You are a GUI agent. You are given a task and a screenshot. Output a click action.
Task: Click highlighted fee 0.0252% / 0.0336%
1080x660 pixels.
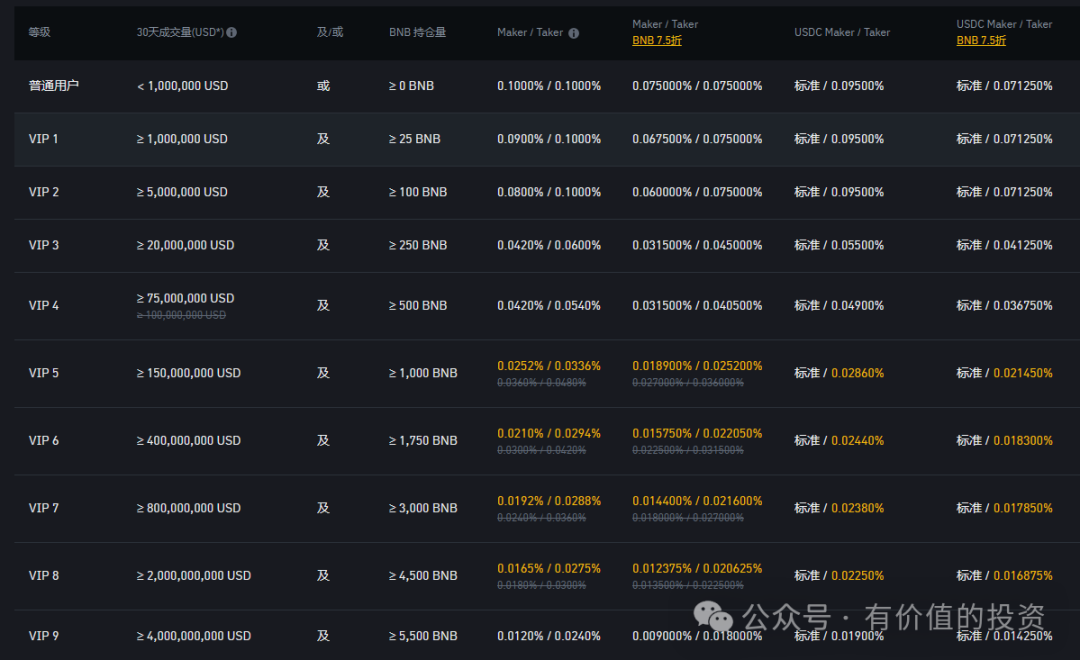(x=549, y=366)
